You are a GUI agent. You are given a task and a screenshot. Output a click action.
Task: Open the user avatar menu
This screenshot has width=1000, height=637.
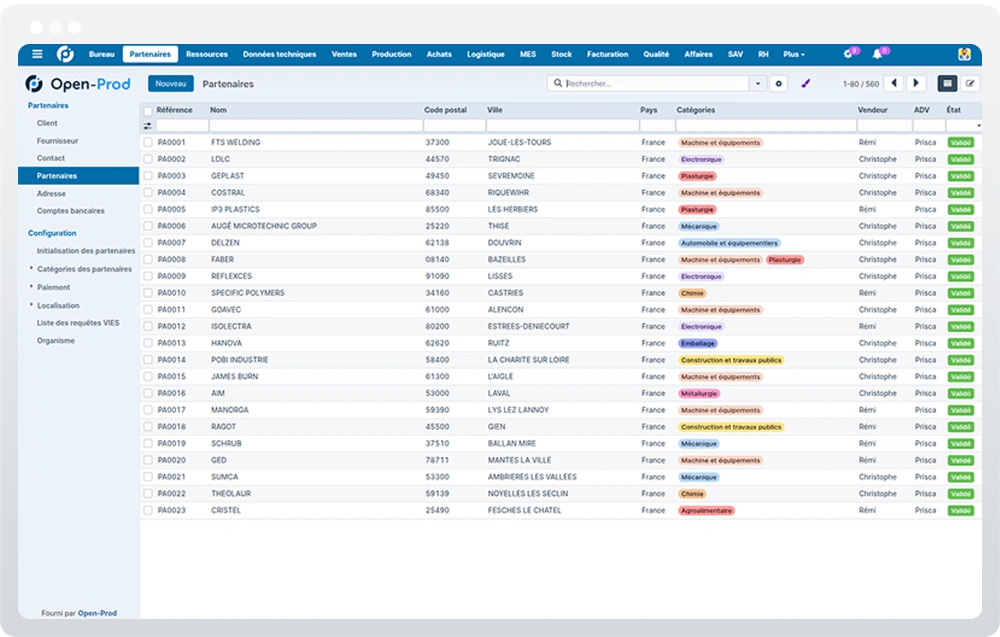(964, 54)
